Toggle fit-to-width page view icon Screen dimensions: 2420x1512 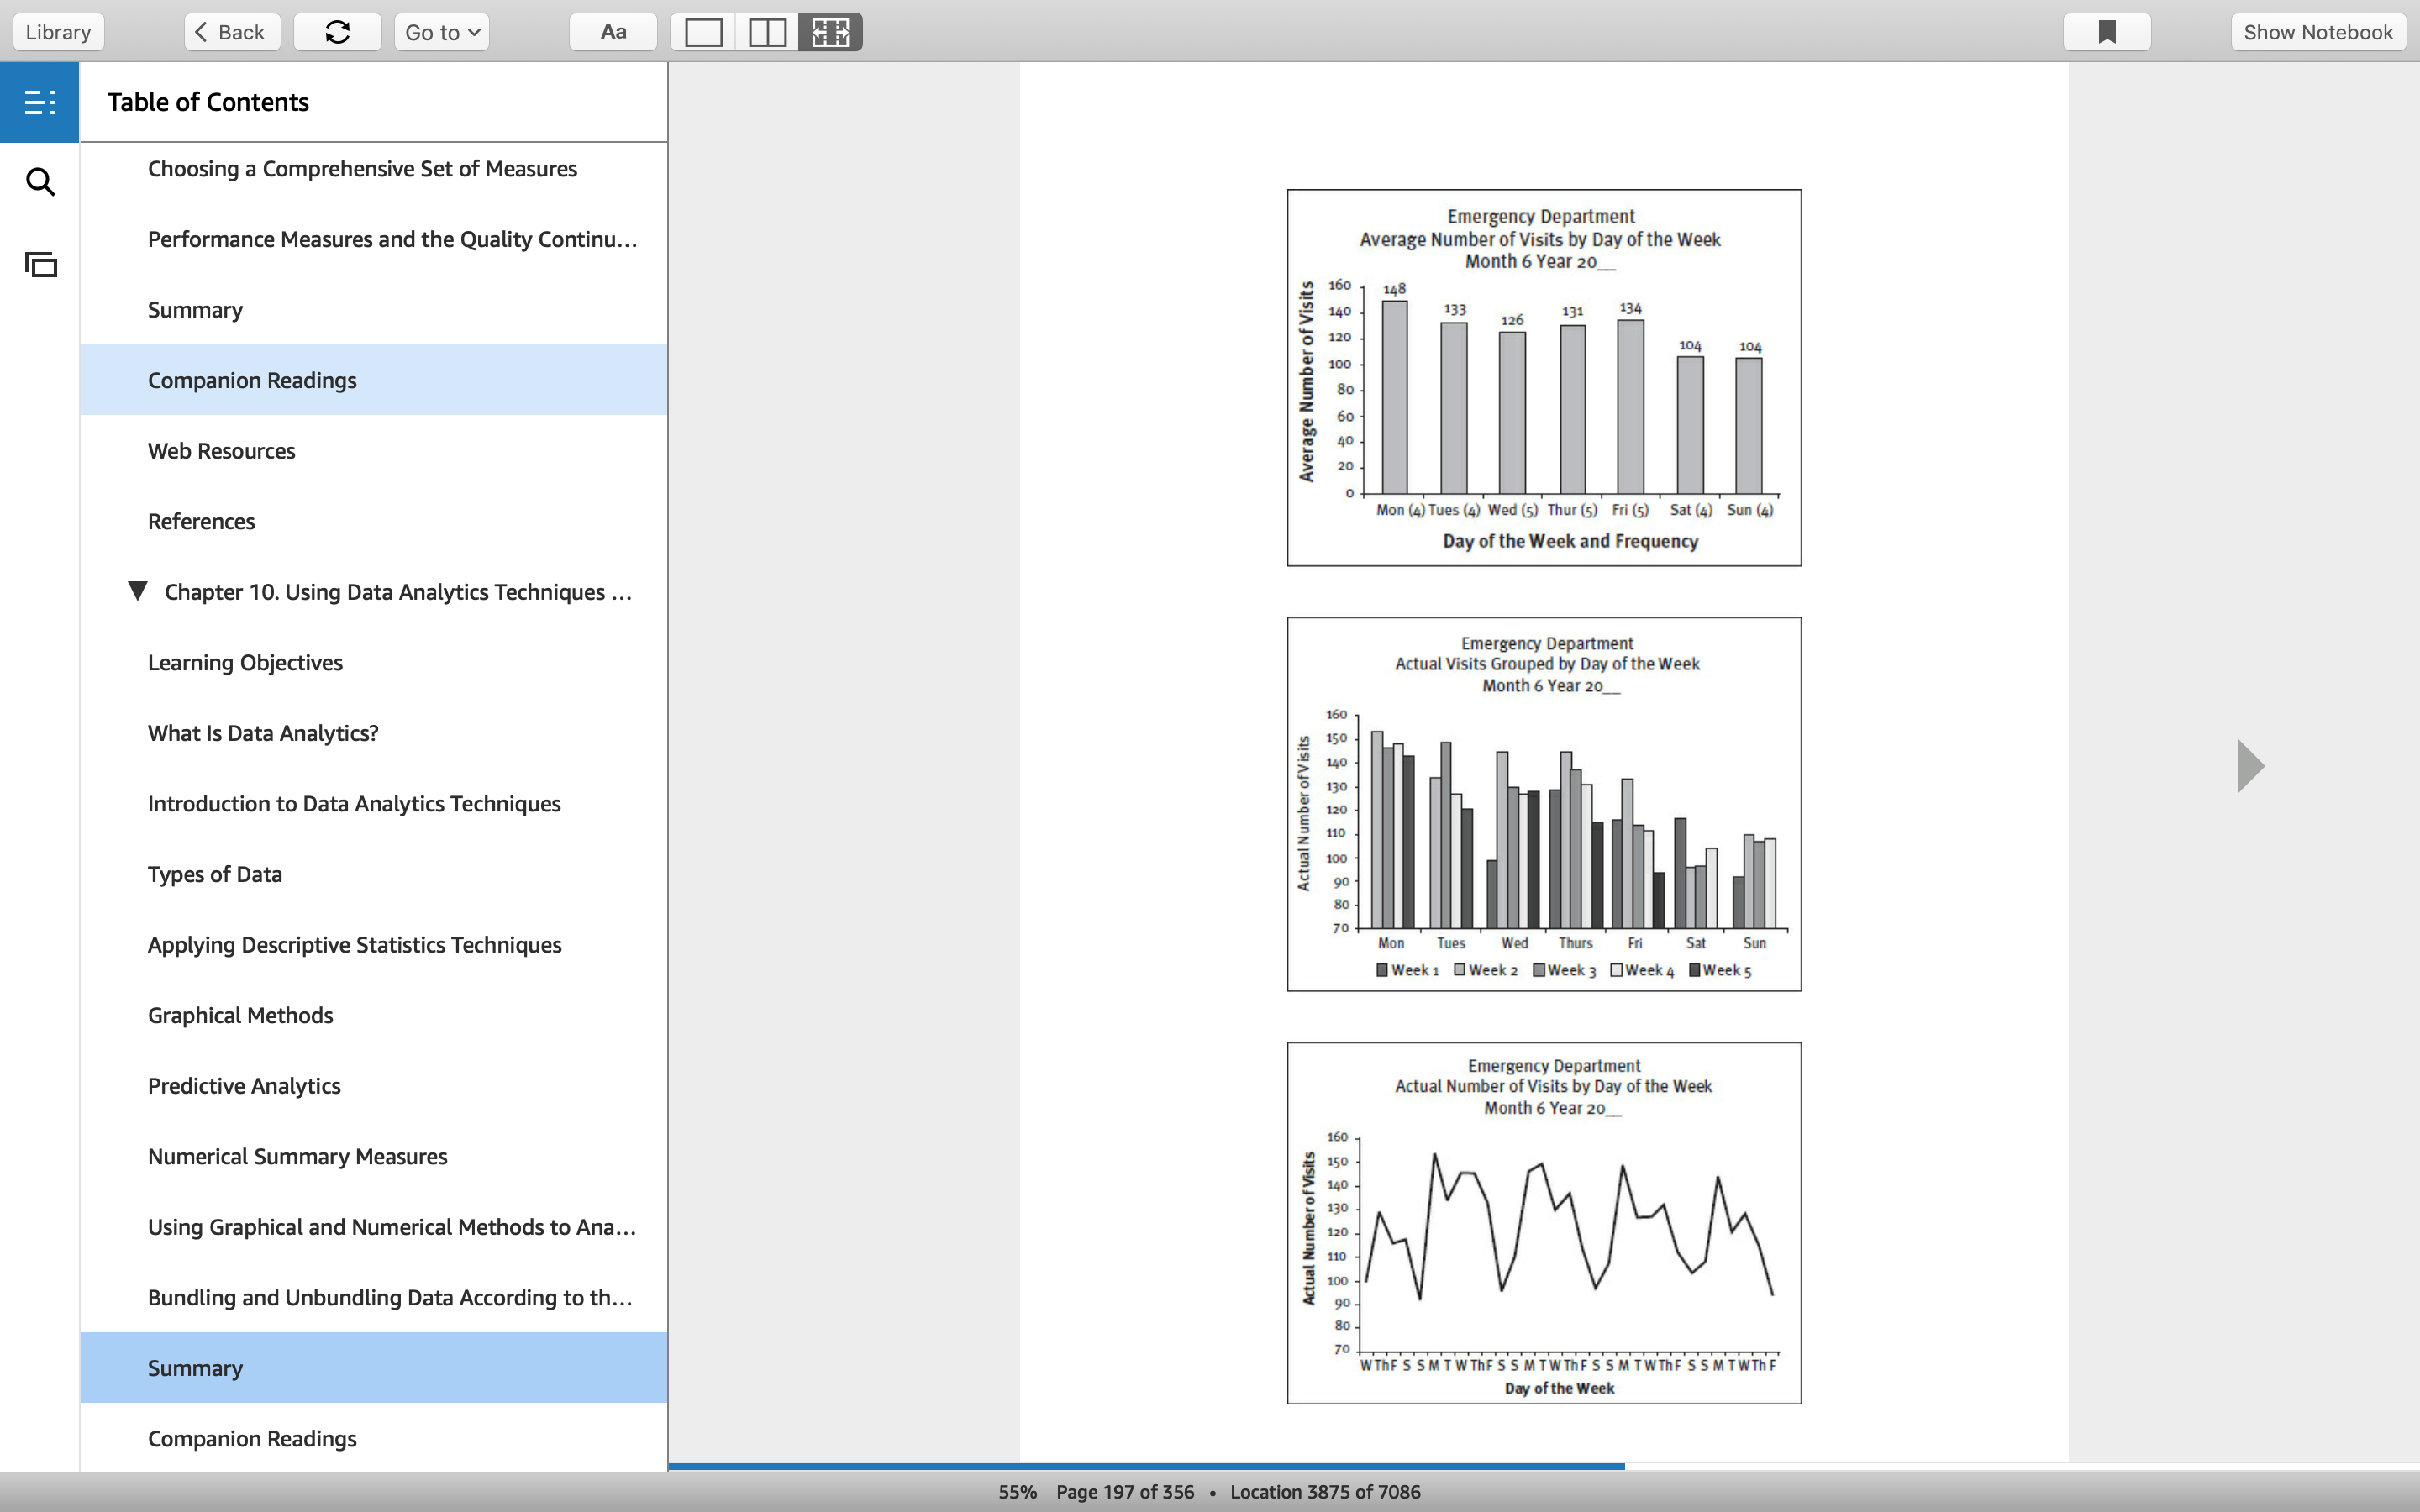(831, 32)
